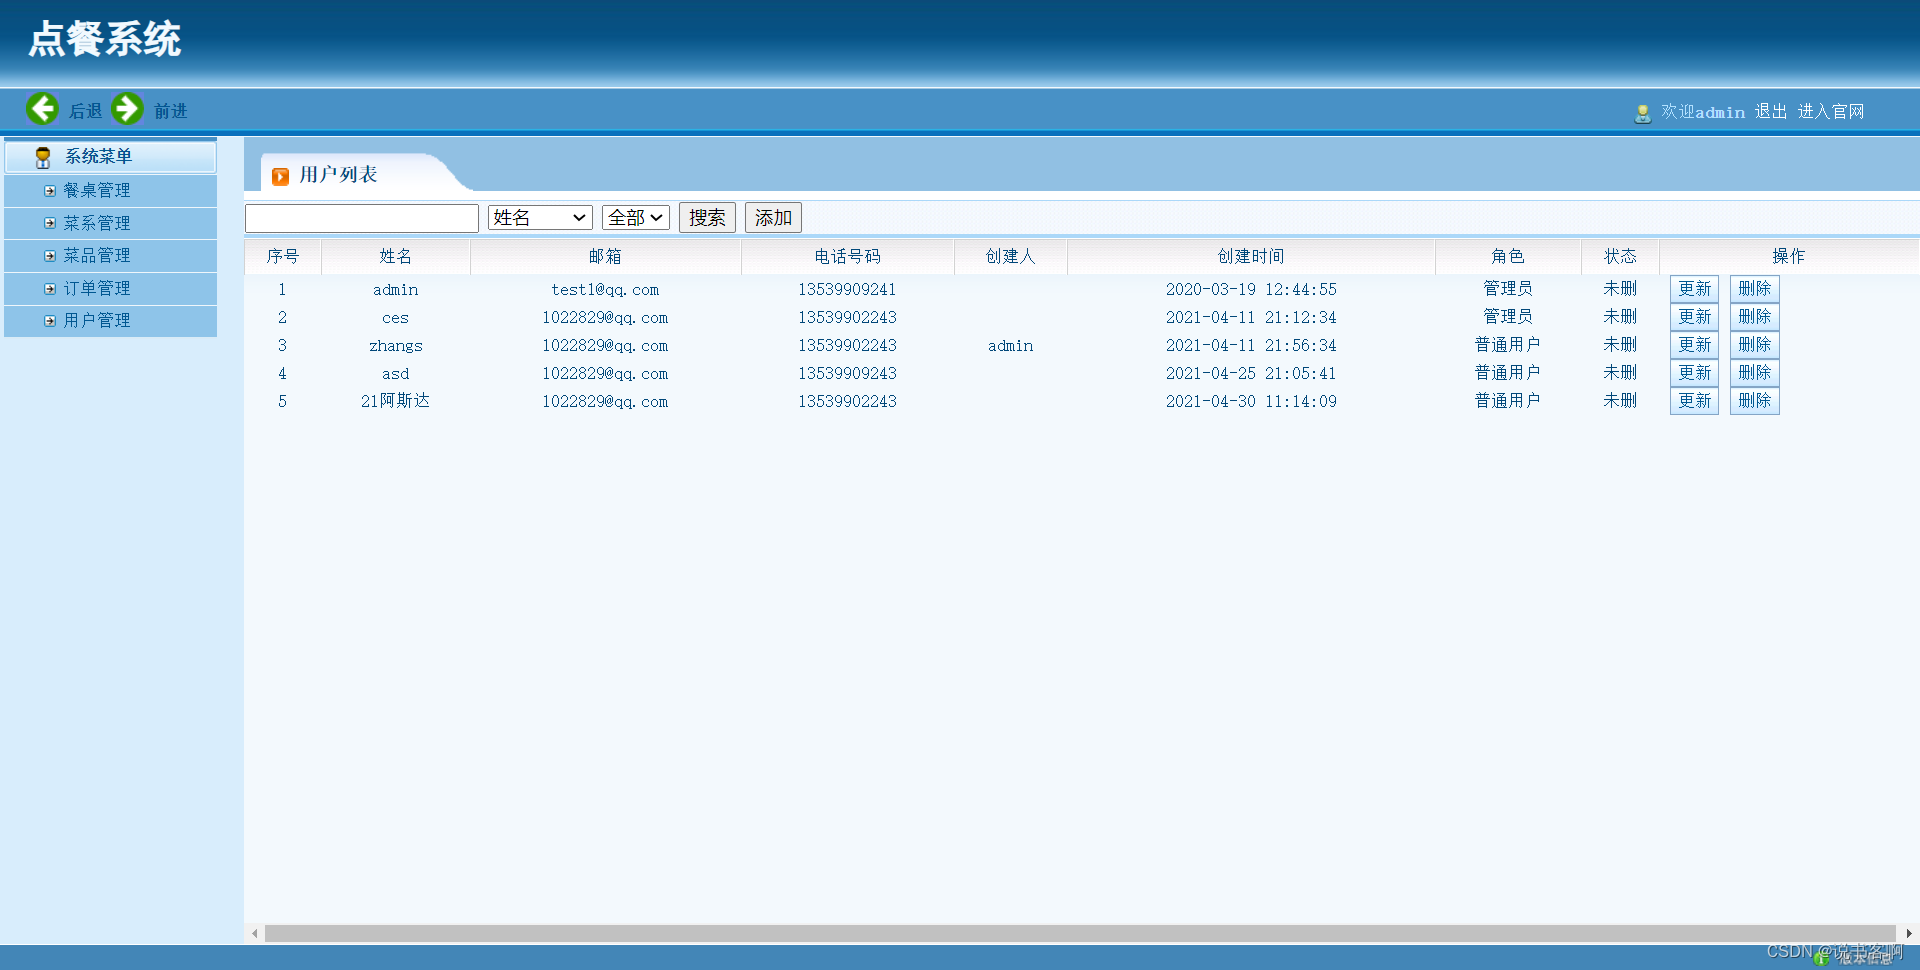Image resolution: width=1920 pixels, height=970 pixels.
Task: Click the user avatar icon beside welcome text
Action: [1642, 113]
